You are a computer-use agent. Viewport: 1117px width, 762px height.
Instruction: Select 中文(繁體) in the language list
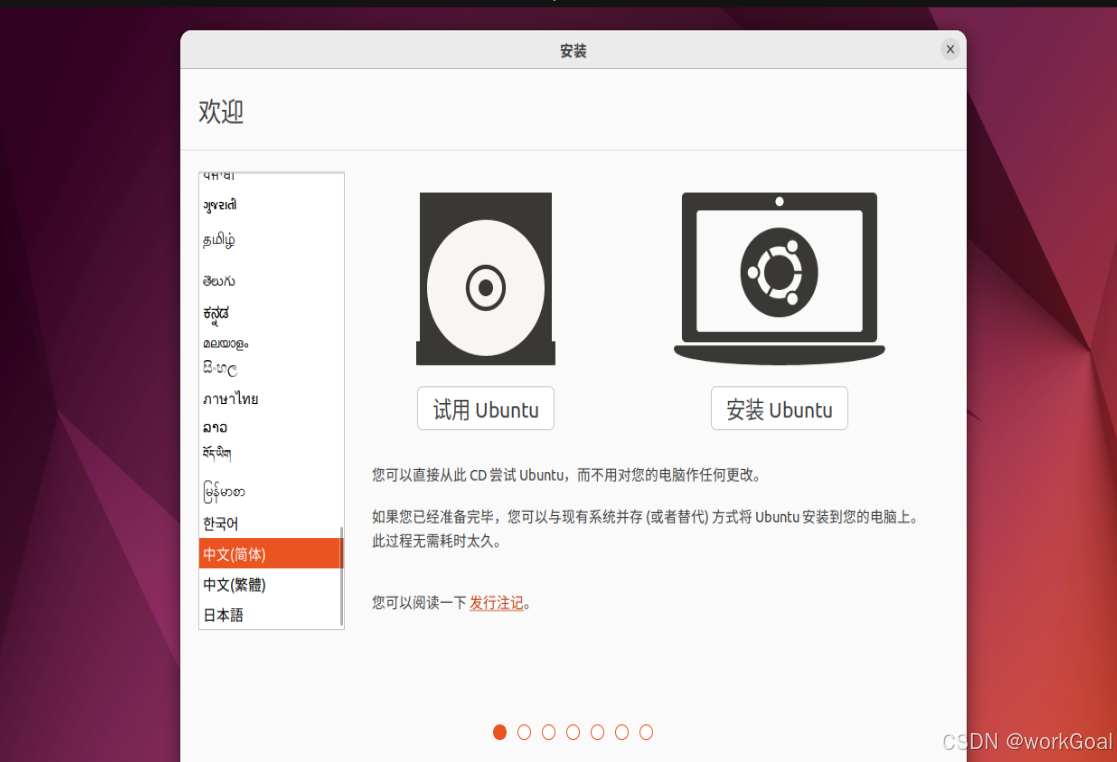pos(271,584)
